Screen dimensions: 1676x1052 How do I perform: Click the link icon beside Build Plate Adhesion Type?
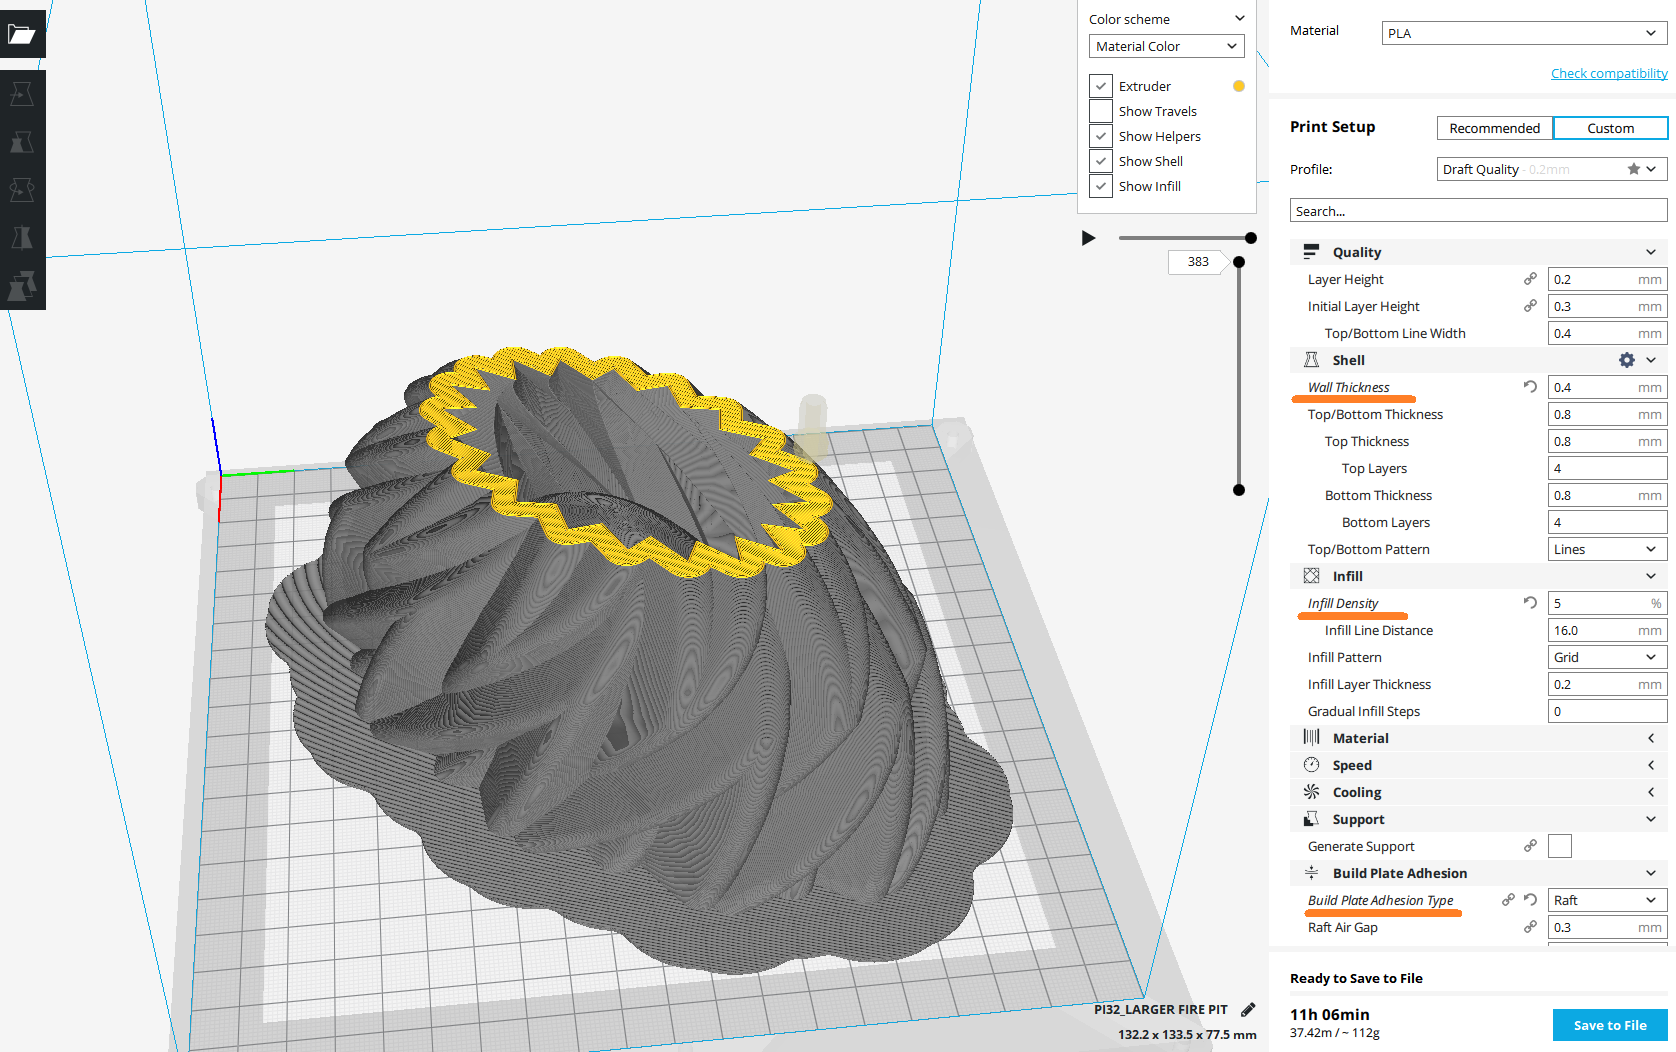[x=1508, y=900]
